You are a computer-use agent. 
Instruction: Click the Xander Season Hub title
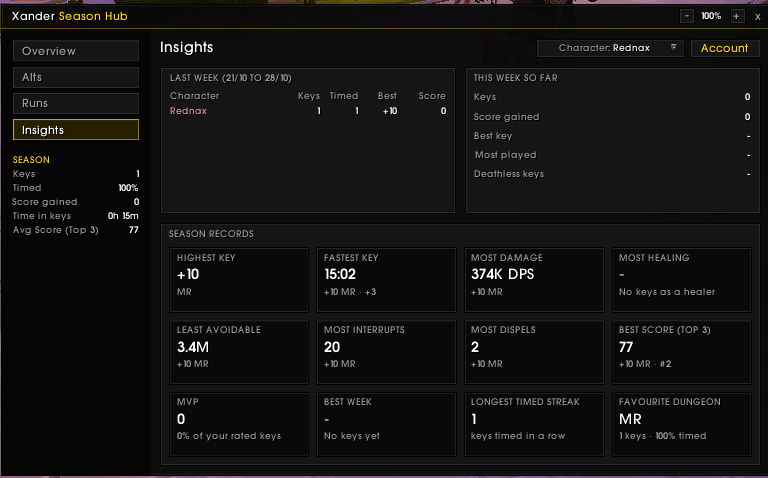point(70,16)
